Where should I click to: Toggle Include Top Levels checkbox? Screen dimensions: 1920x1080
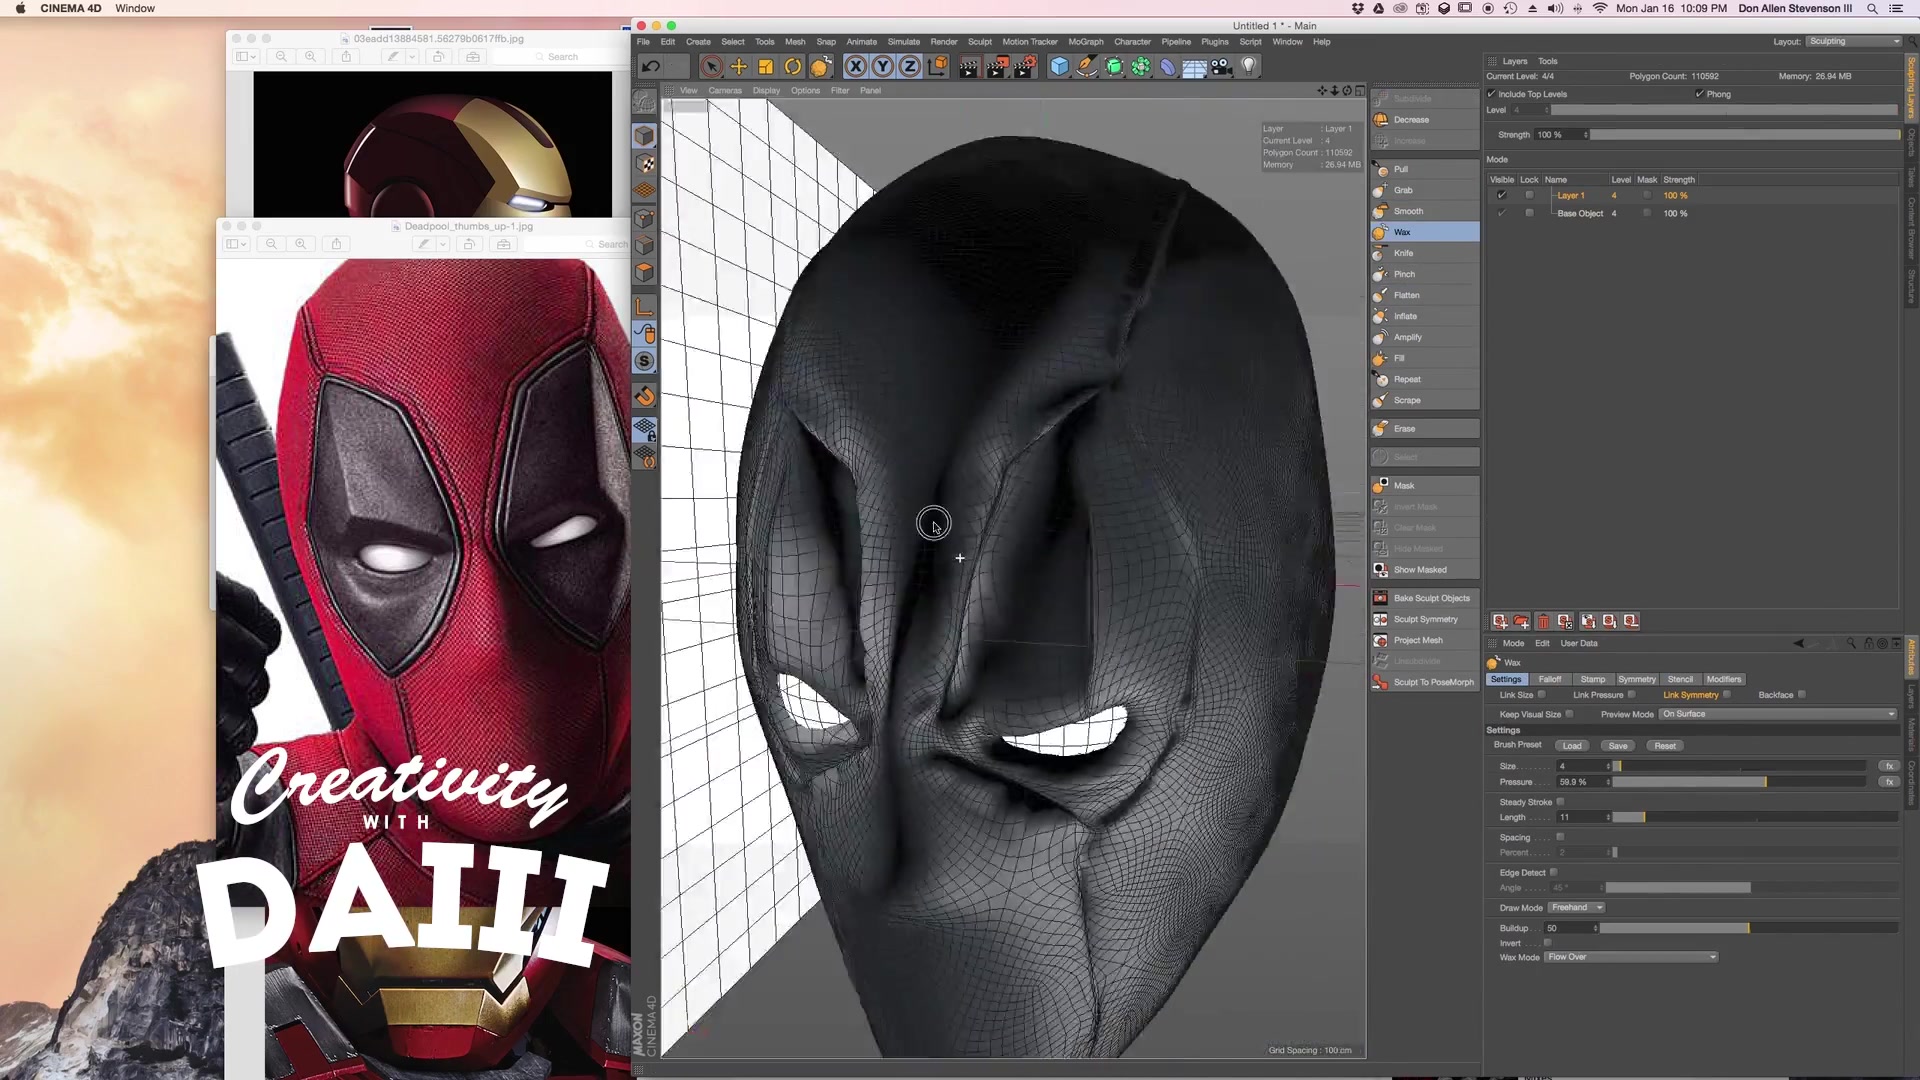tap(1492, 94)
